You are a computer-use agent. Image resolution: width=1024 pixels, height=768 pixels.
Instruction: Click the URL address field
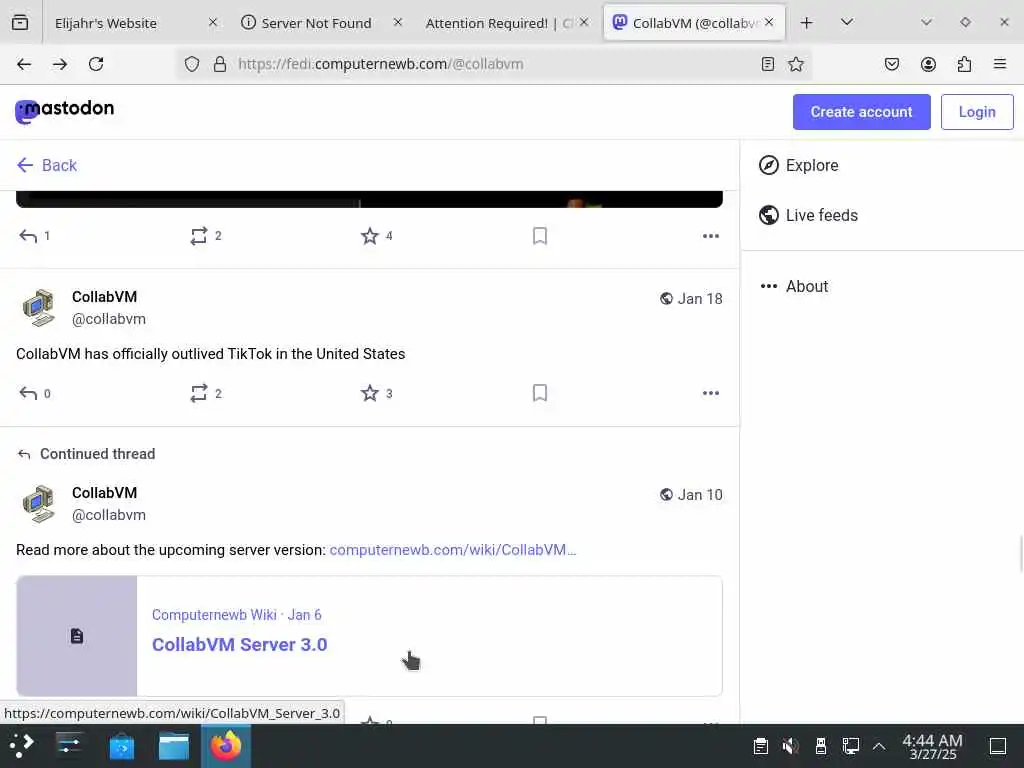[493, 64]
